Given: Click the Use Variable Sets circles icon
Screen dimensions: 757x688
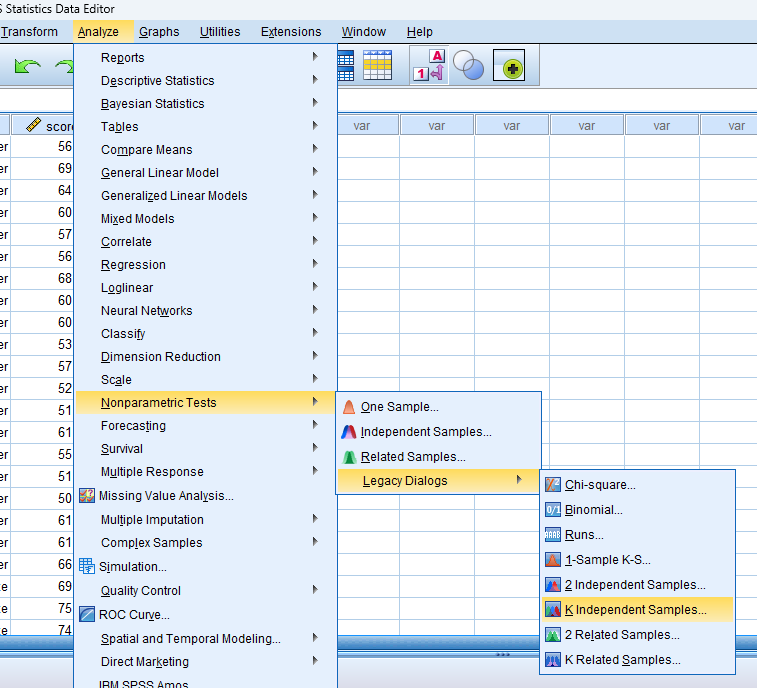Looking at the screenshot, I should (x=468, y=66).
